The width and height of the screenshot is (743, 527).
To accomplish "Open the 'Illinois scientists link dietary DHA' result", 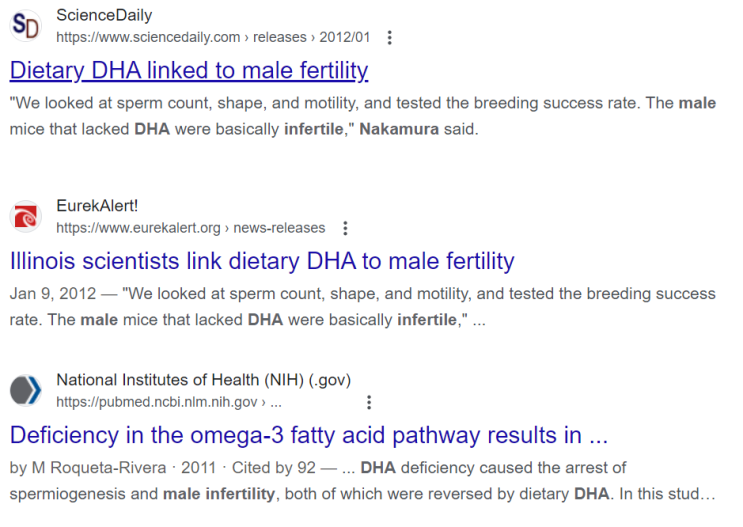I will [x=262, y=261].
